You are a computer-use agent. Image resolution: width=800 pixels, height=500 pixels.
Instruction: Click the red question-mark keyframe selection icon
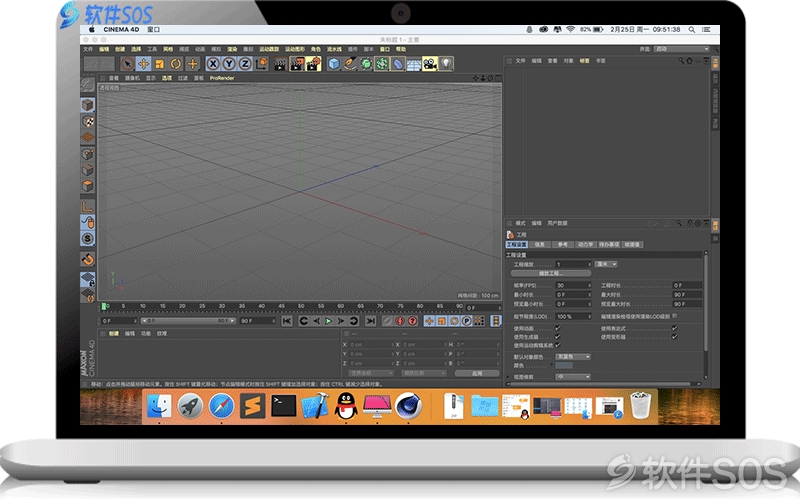(412, 321)
